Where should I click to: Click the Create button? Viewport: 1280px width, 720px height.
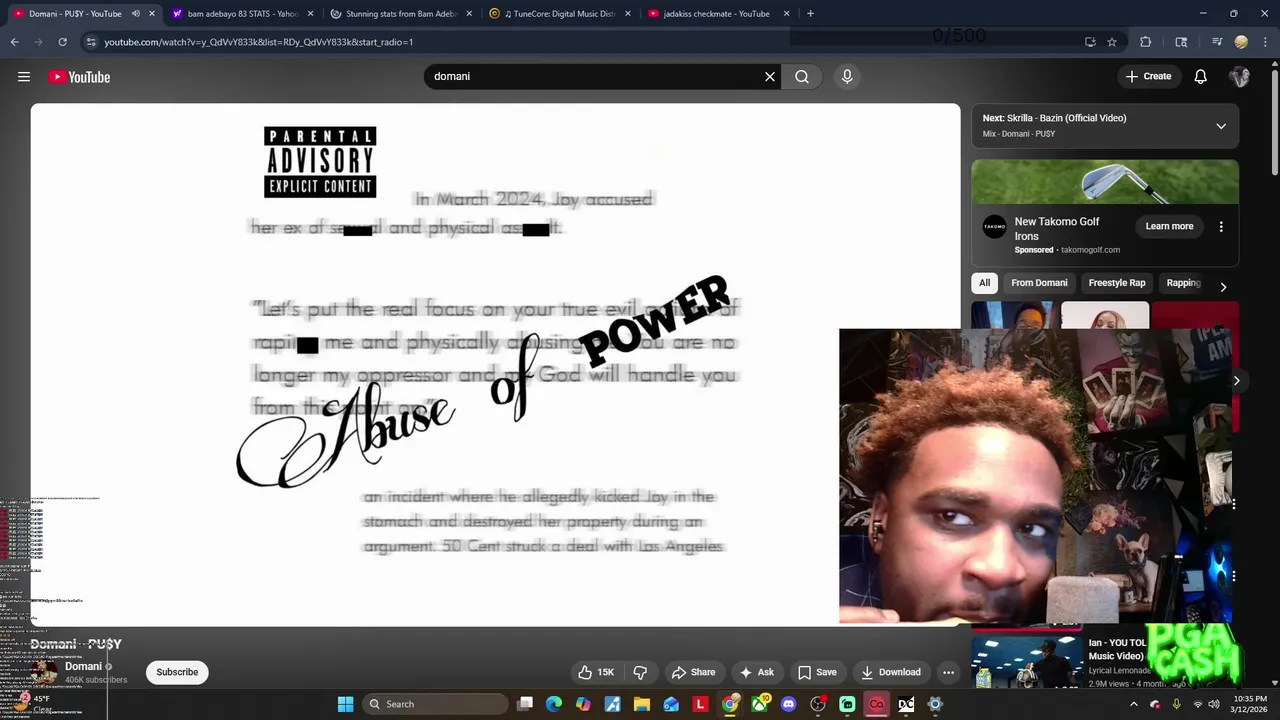click(1148, 76)
